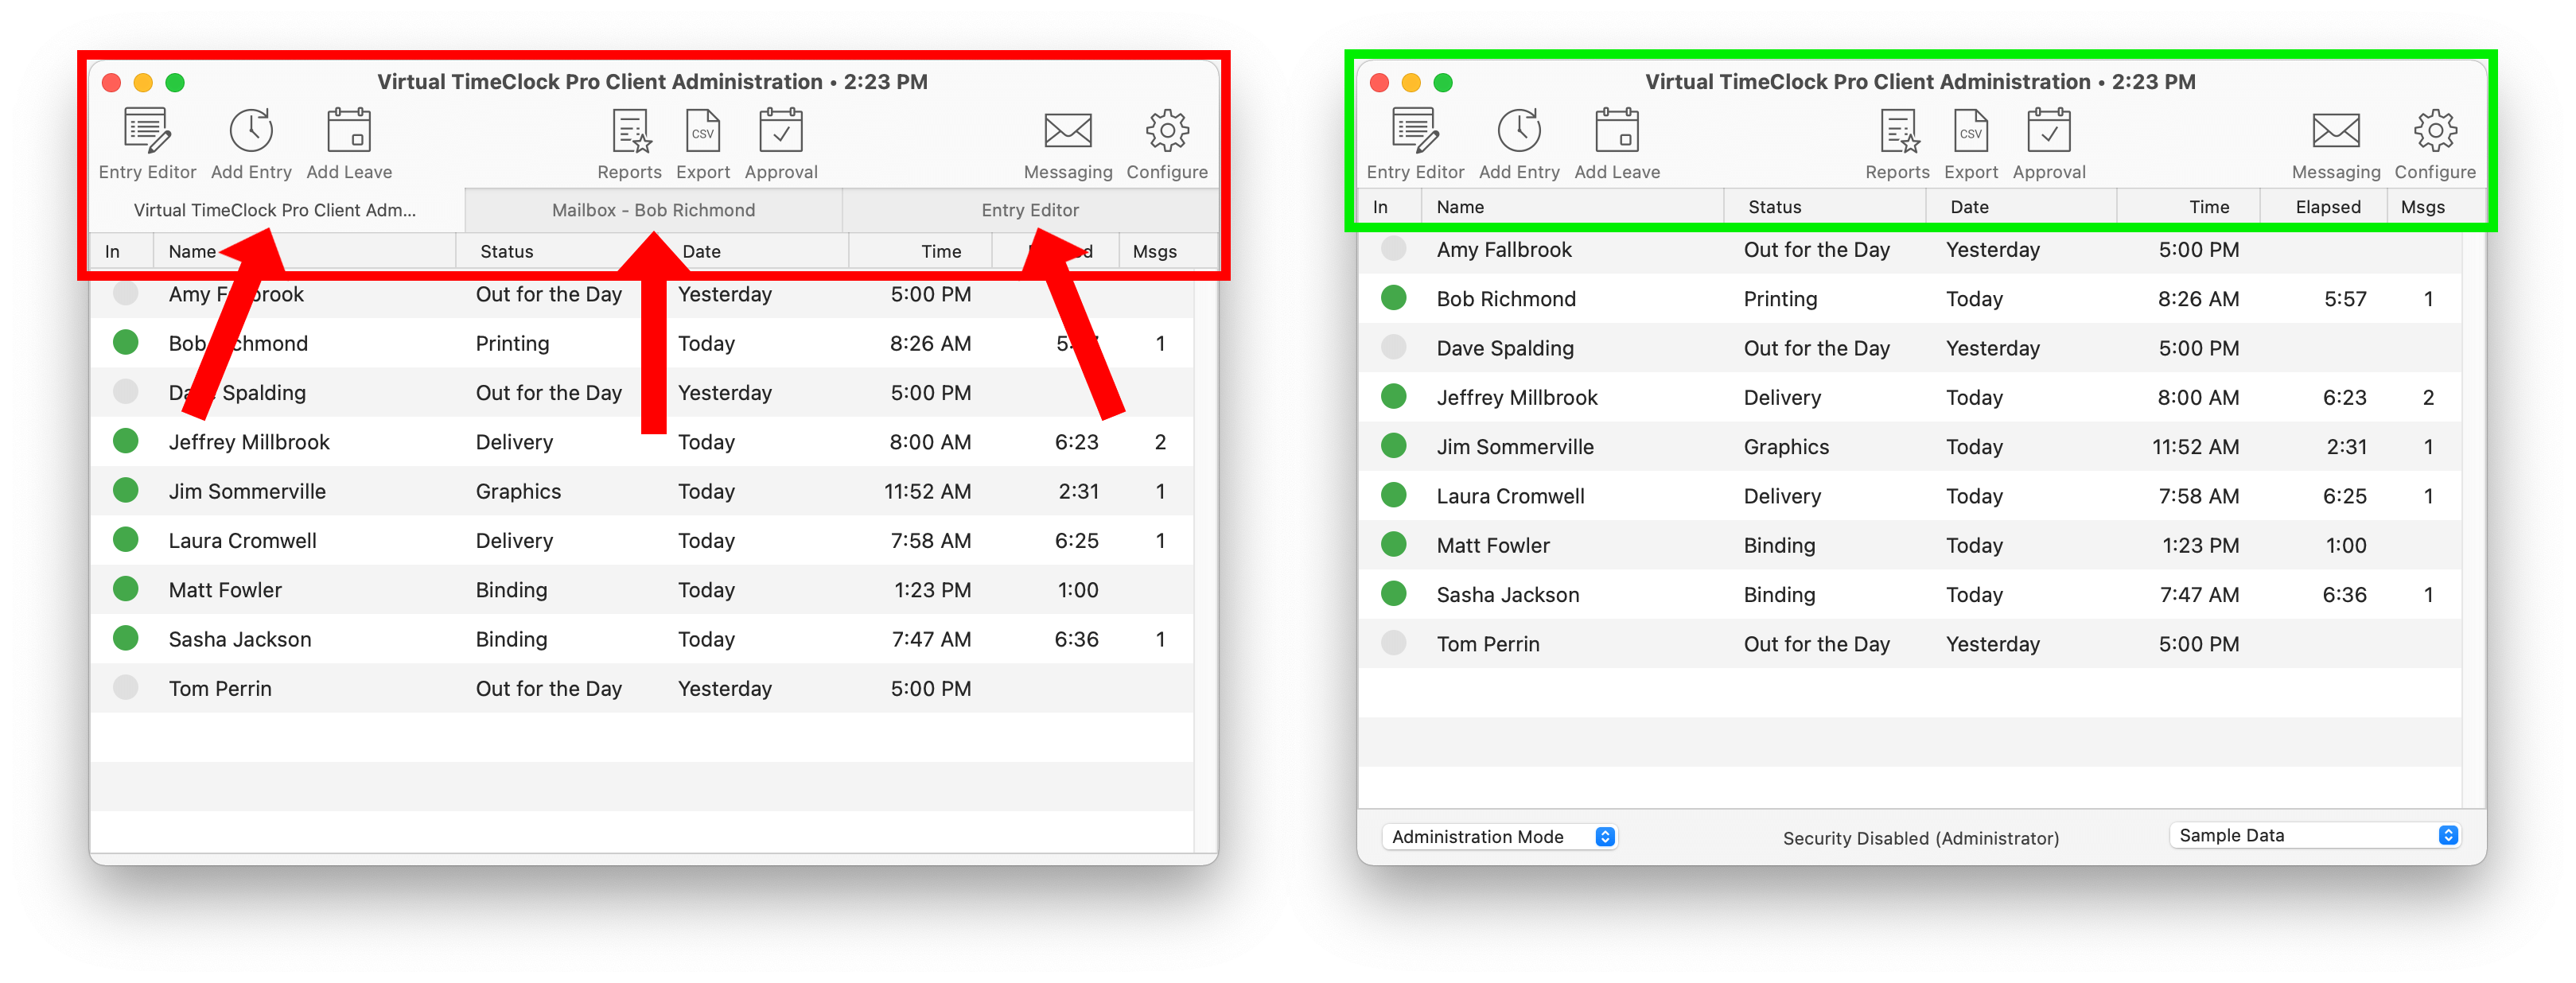Sort by Elapsed column in right window

[x=2324, y=207]
